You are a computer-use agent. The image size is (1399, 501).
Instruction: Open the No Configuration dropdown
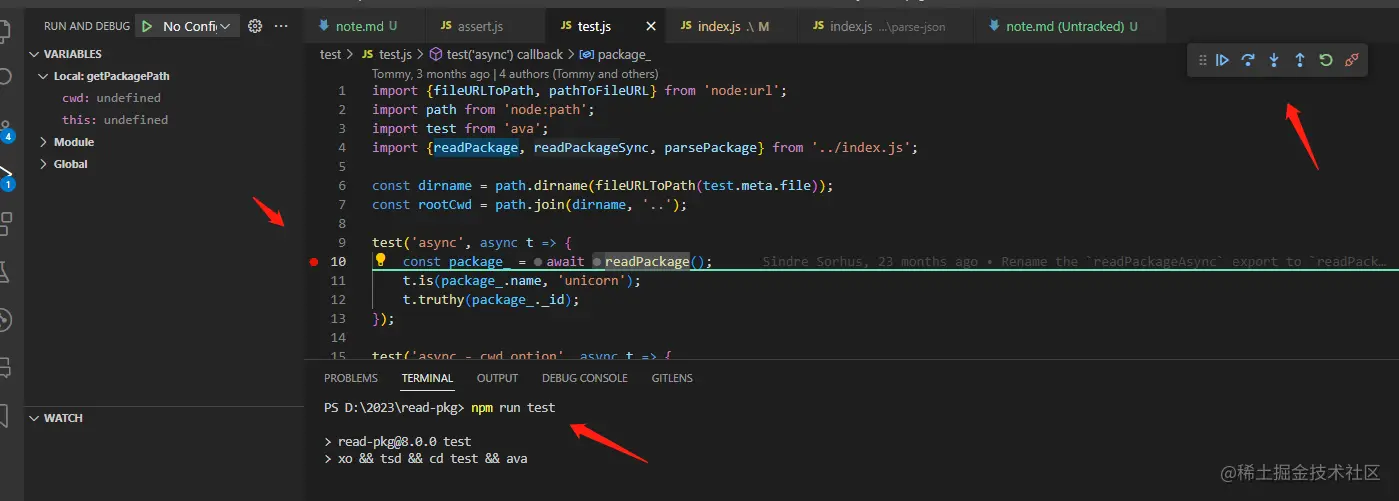(x=198, y=26)
